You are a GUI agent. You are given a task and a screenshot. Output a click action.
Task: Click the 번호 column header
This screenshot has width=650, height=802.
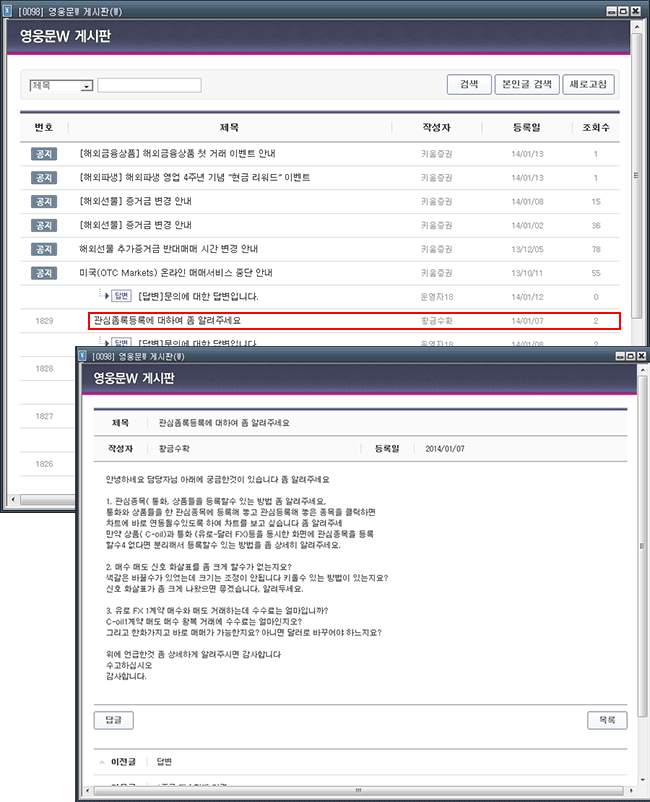[44, 127]
